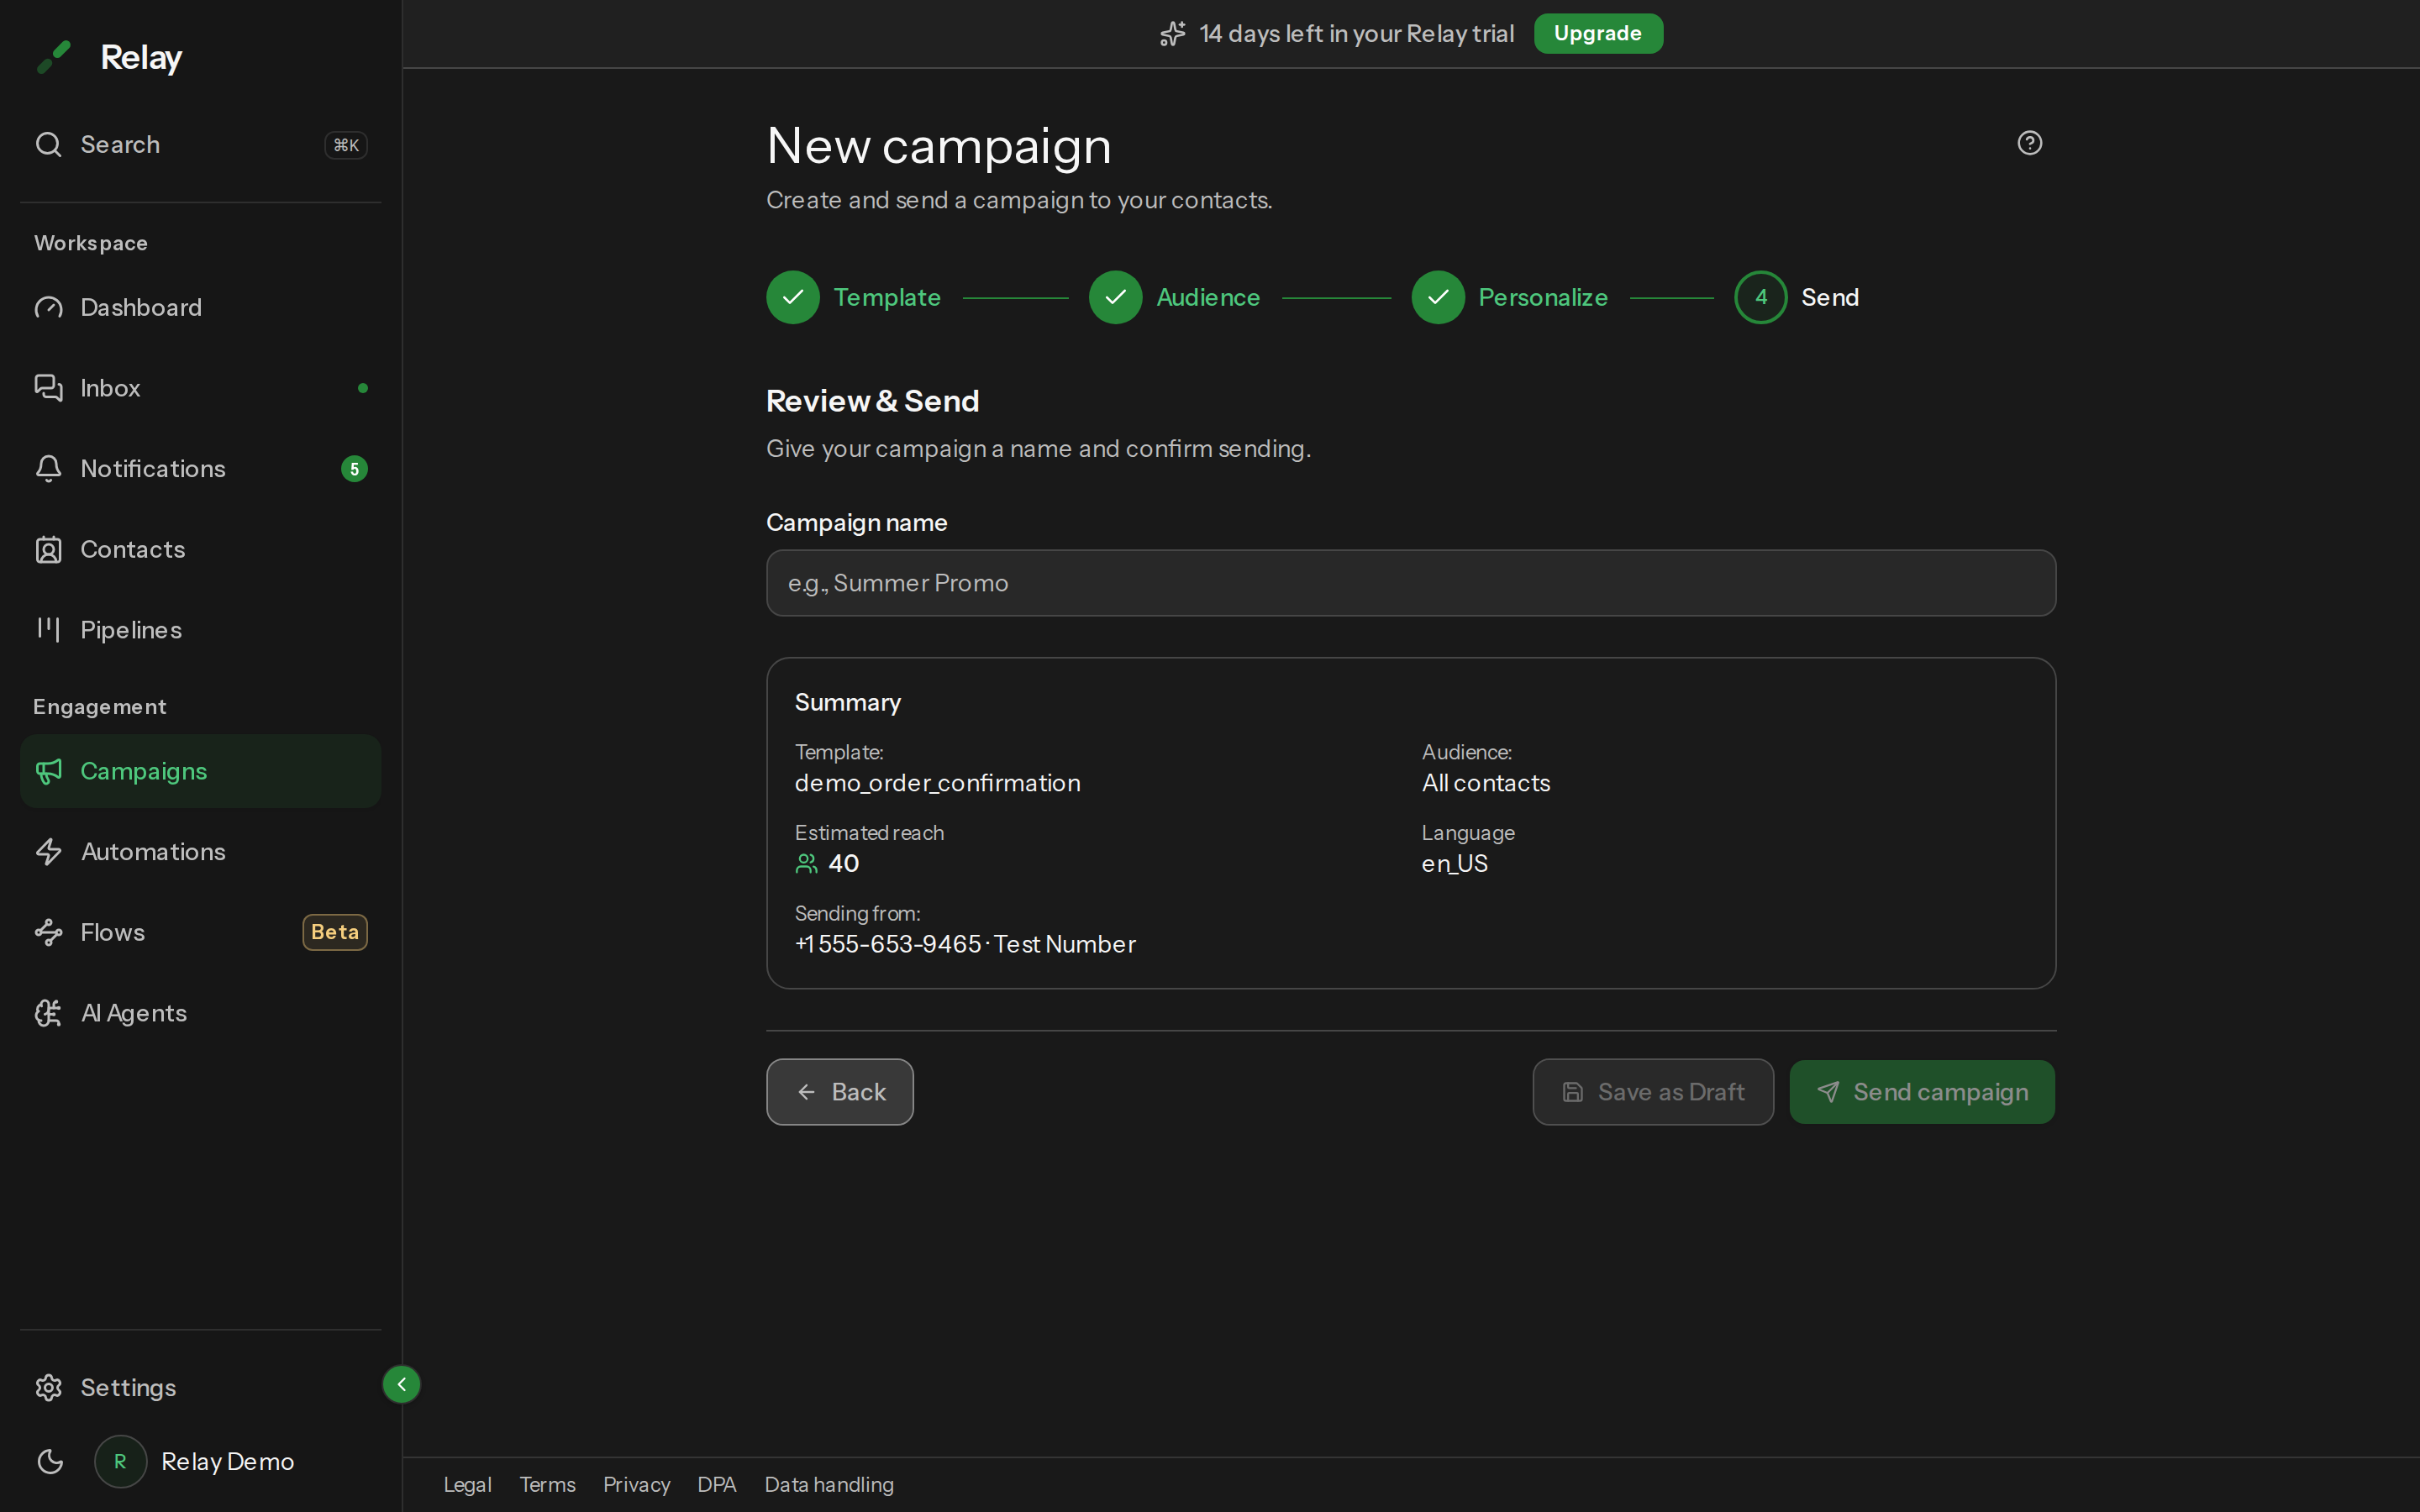Click the Settings gear icon
2420x1512 pixels.
pos(49,1387)
